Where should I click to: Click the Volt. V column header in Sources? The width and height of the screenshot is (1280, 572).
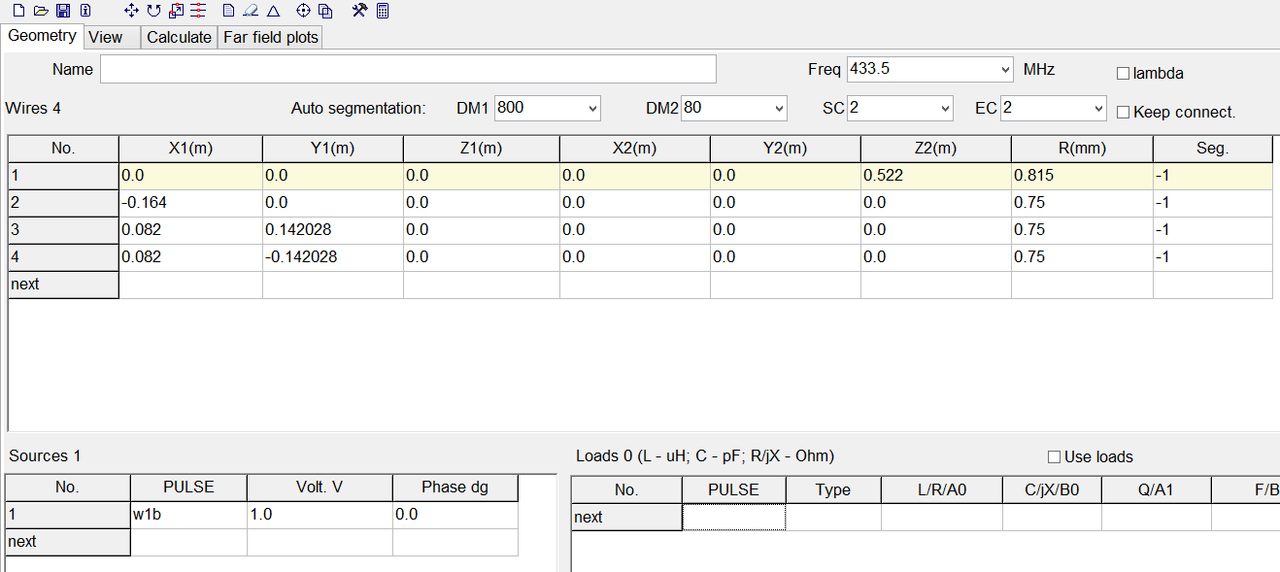click(x=319, y=487)
